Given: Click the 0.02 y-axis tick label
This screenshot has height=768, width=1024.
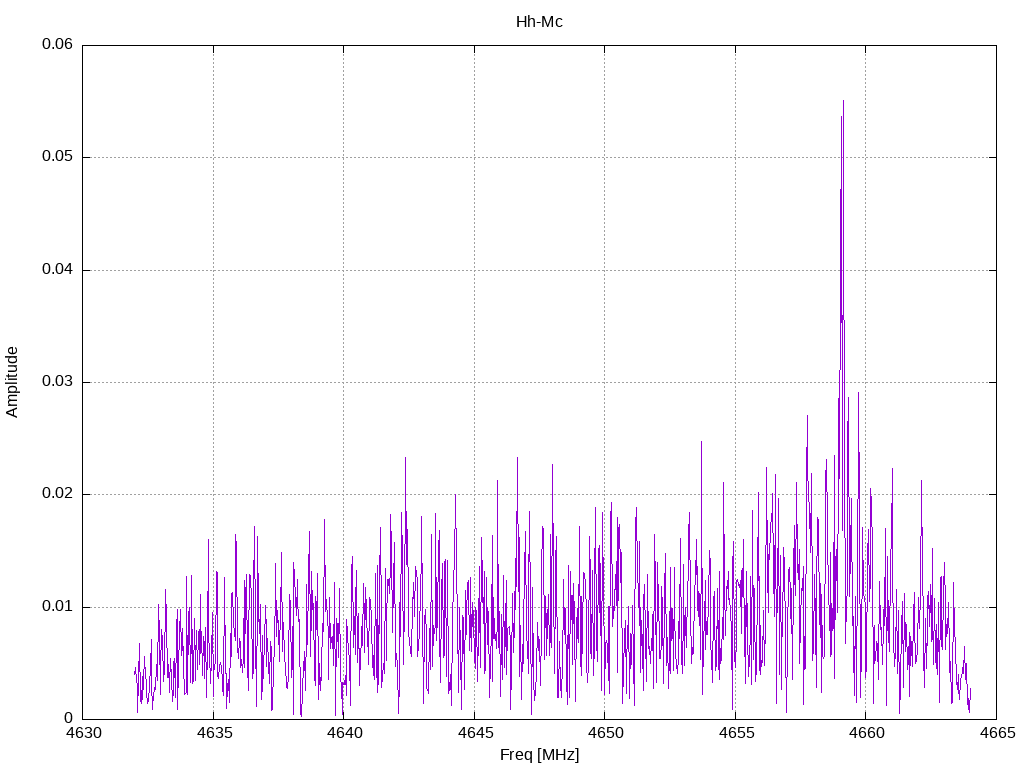Looking at the screenshot, I should pos(57,494).
